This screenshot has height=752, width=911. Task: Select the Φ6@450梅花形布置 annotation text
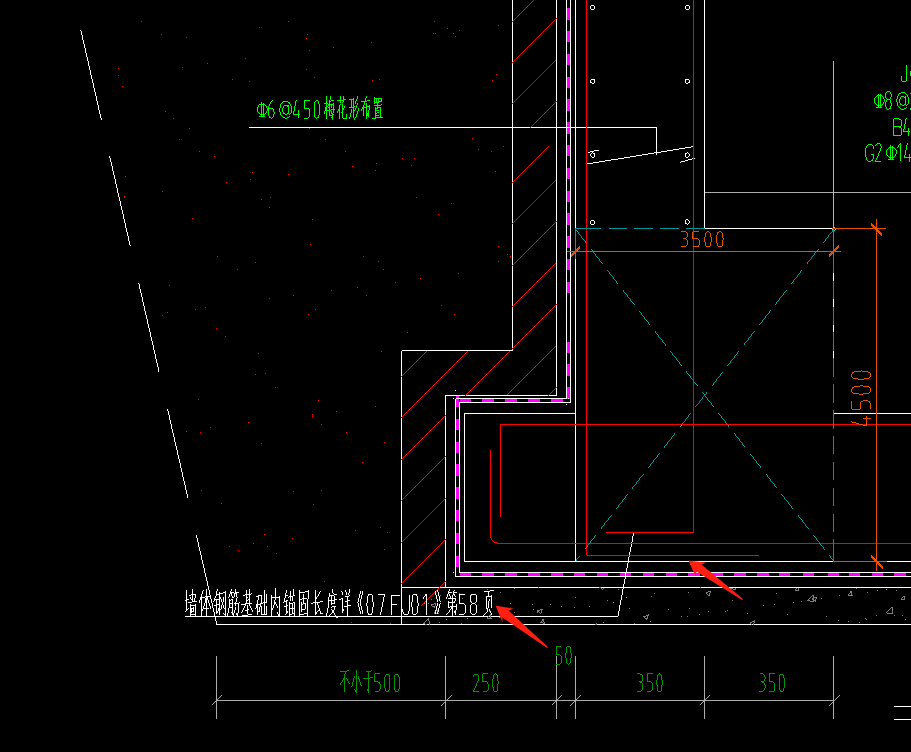click(320, 109)
